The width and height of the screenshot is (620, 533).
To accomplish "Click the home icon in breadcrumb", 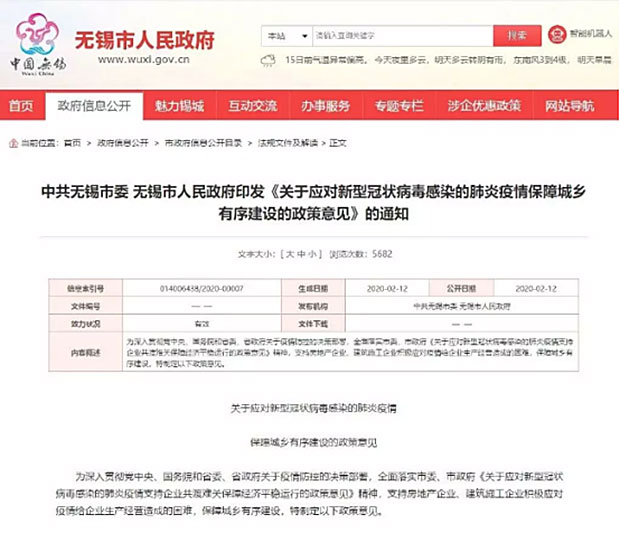I will [13, 143].
